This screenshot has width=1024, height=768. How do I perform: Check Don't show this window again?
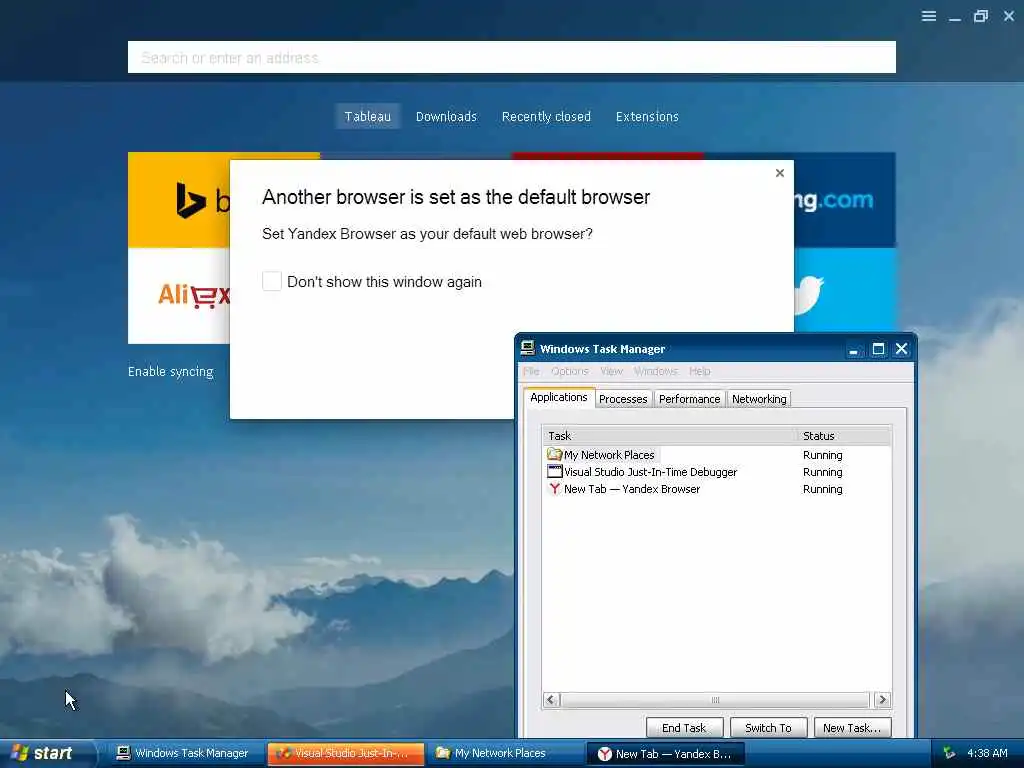click(272, 281)
